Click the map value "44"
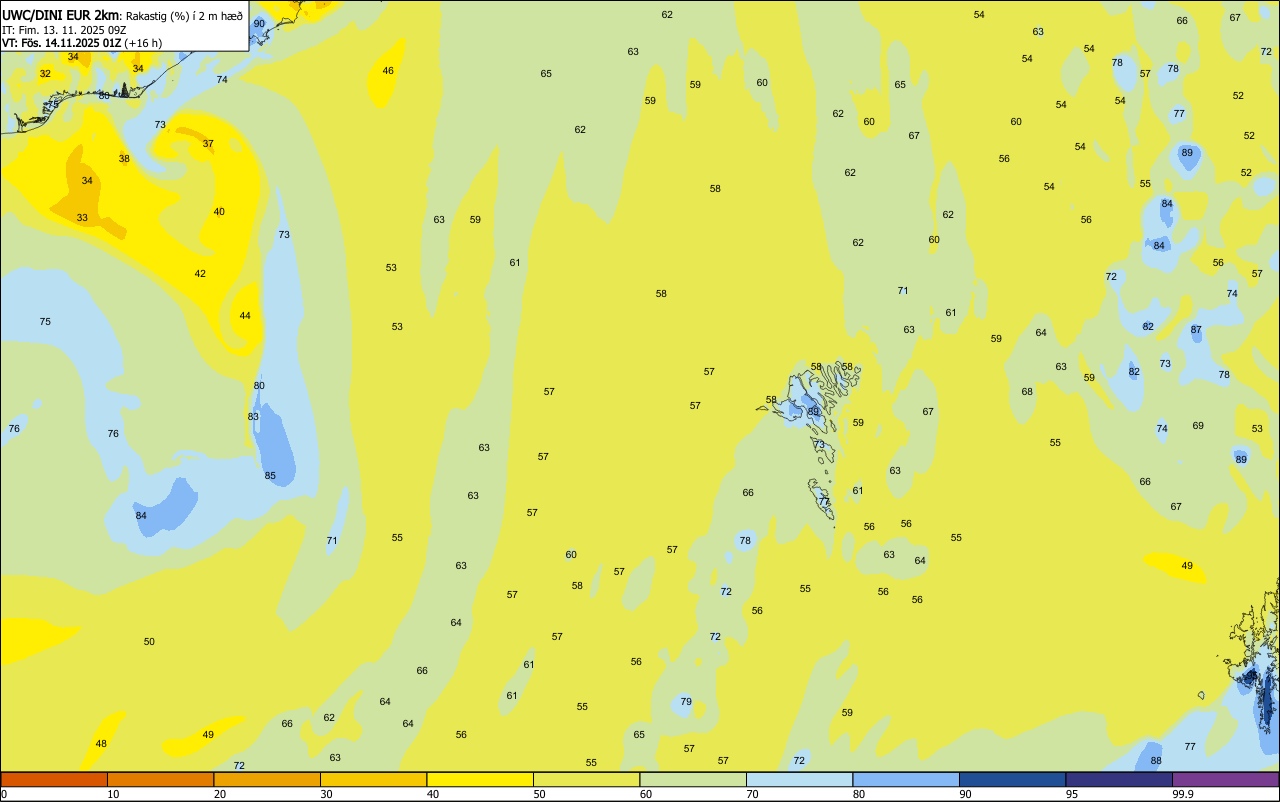Screen dimensions: 1280x802 click(x=245, y=316)
